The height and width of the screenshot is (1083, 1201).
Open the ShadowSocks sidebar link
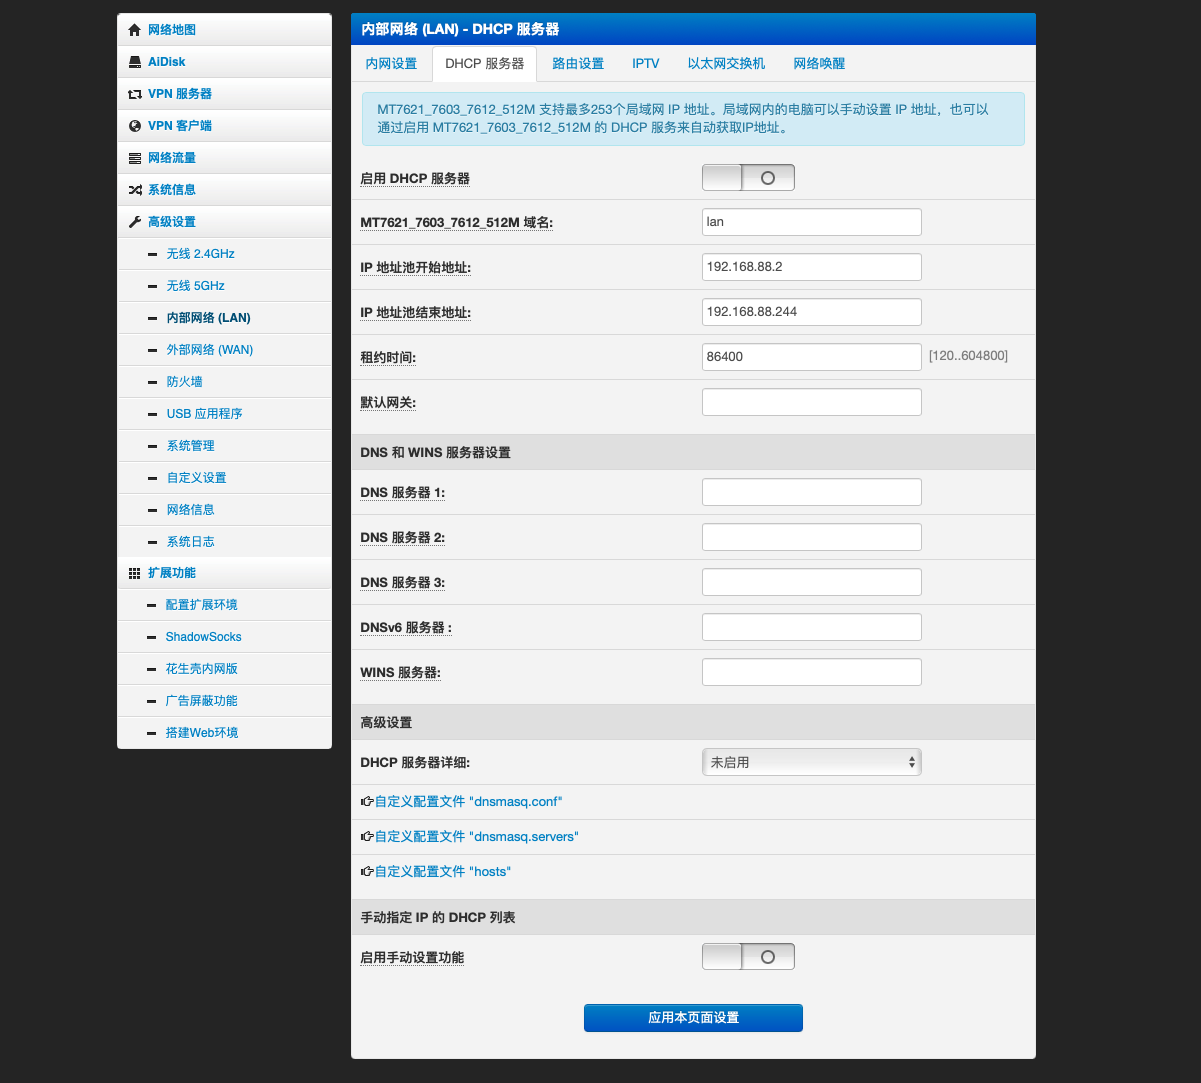click(x=203, y=637)
